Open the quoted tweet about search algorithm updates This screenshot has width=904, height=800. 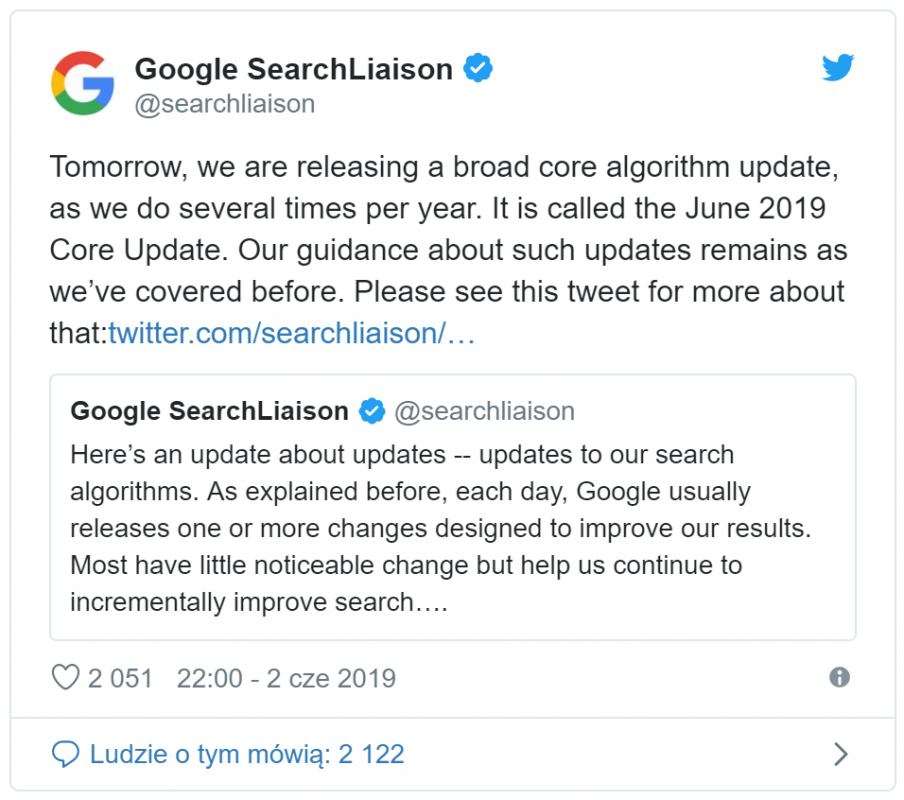click(x=452, y=528)
